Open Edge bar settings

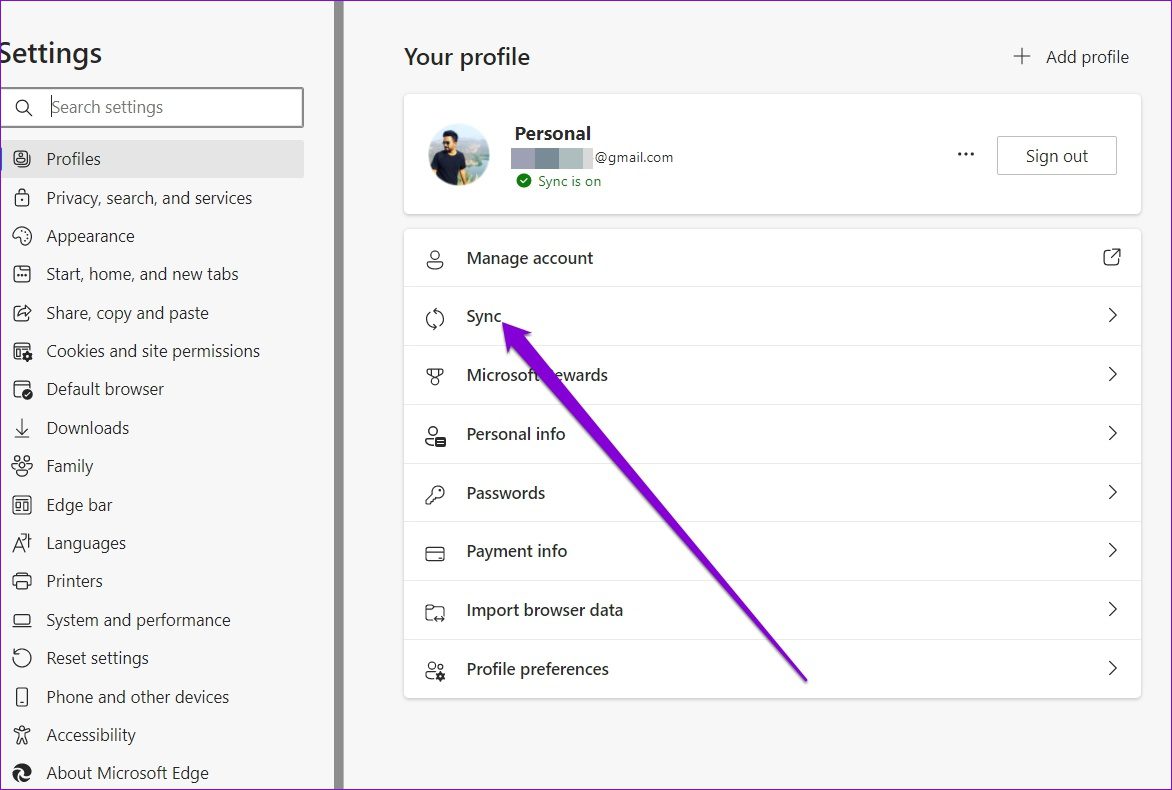[152, 505]
